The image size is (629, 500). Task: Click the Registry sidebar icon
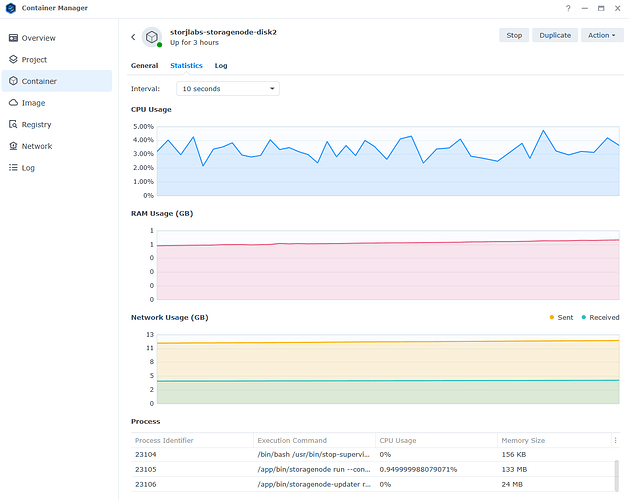(x=13, y=125)
